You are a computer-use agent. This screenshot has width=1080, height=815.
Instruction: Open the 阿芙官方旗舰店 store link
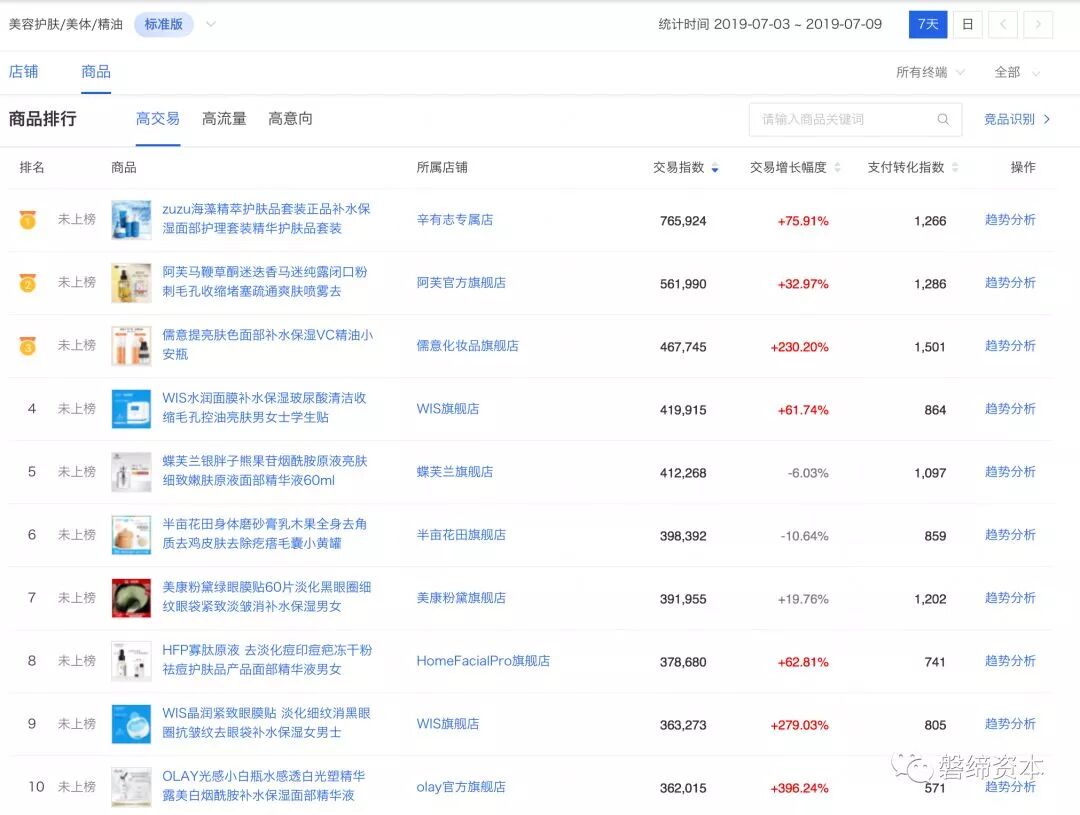(x=461, y=282)
